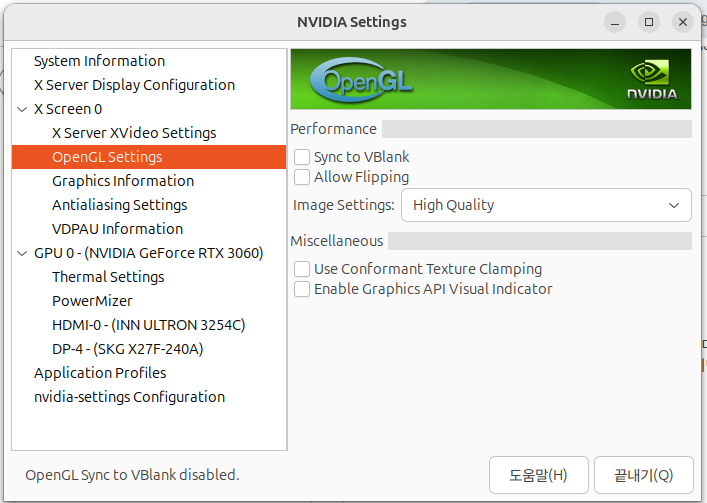
Task: Collapse the GPU 0 tree node
Action: click(22, 253)
